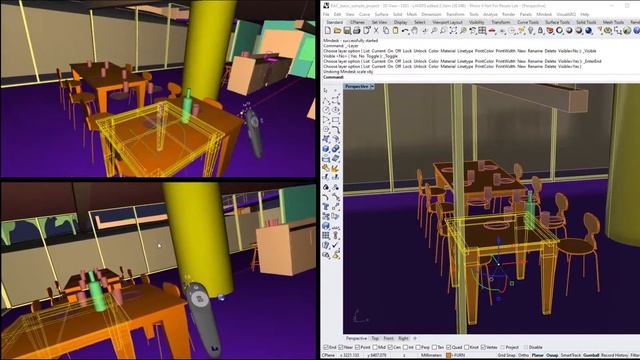Switch to the Solid Tools toolbar tab
This screenshot has height=360, width=640.
[x=586, y=22]
